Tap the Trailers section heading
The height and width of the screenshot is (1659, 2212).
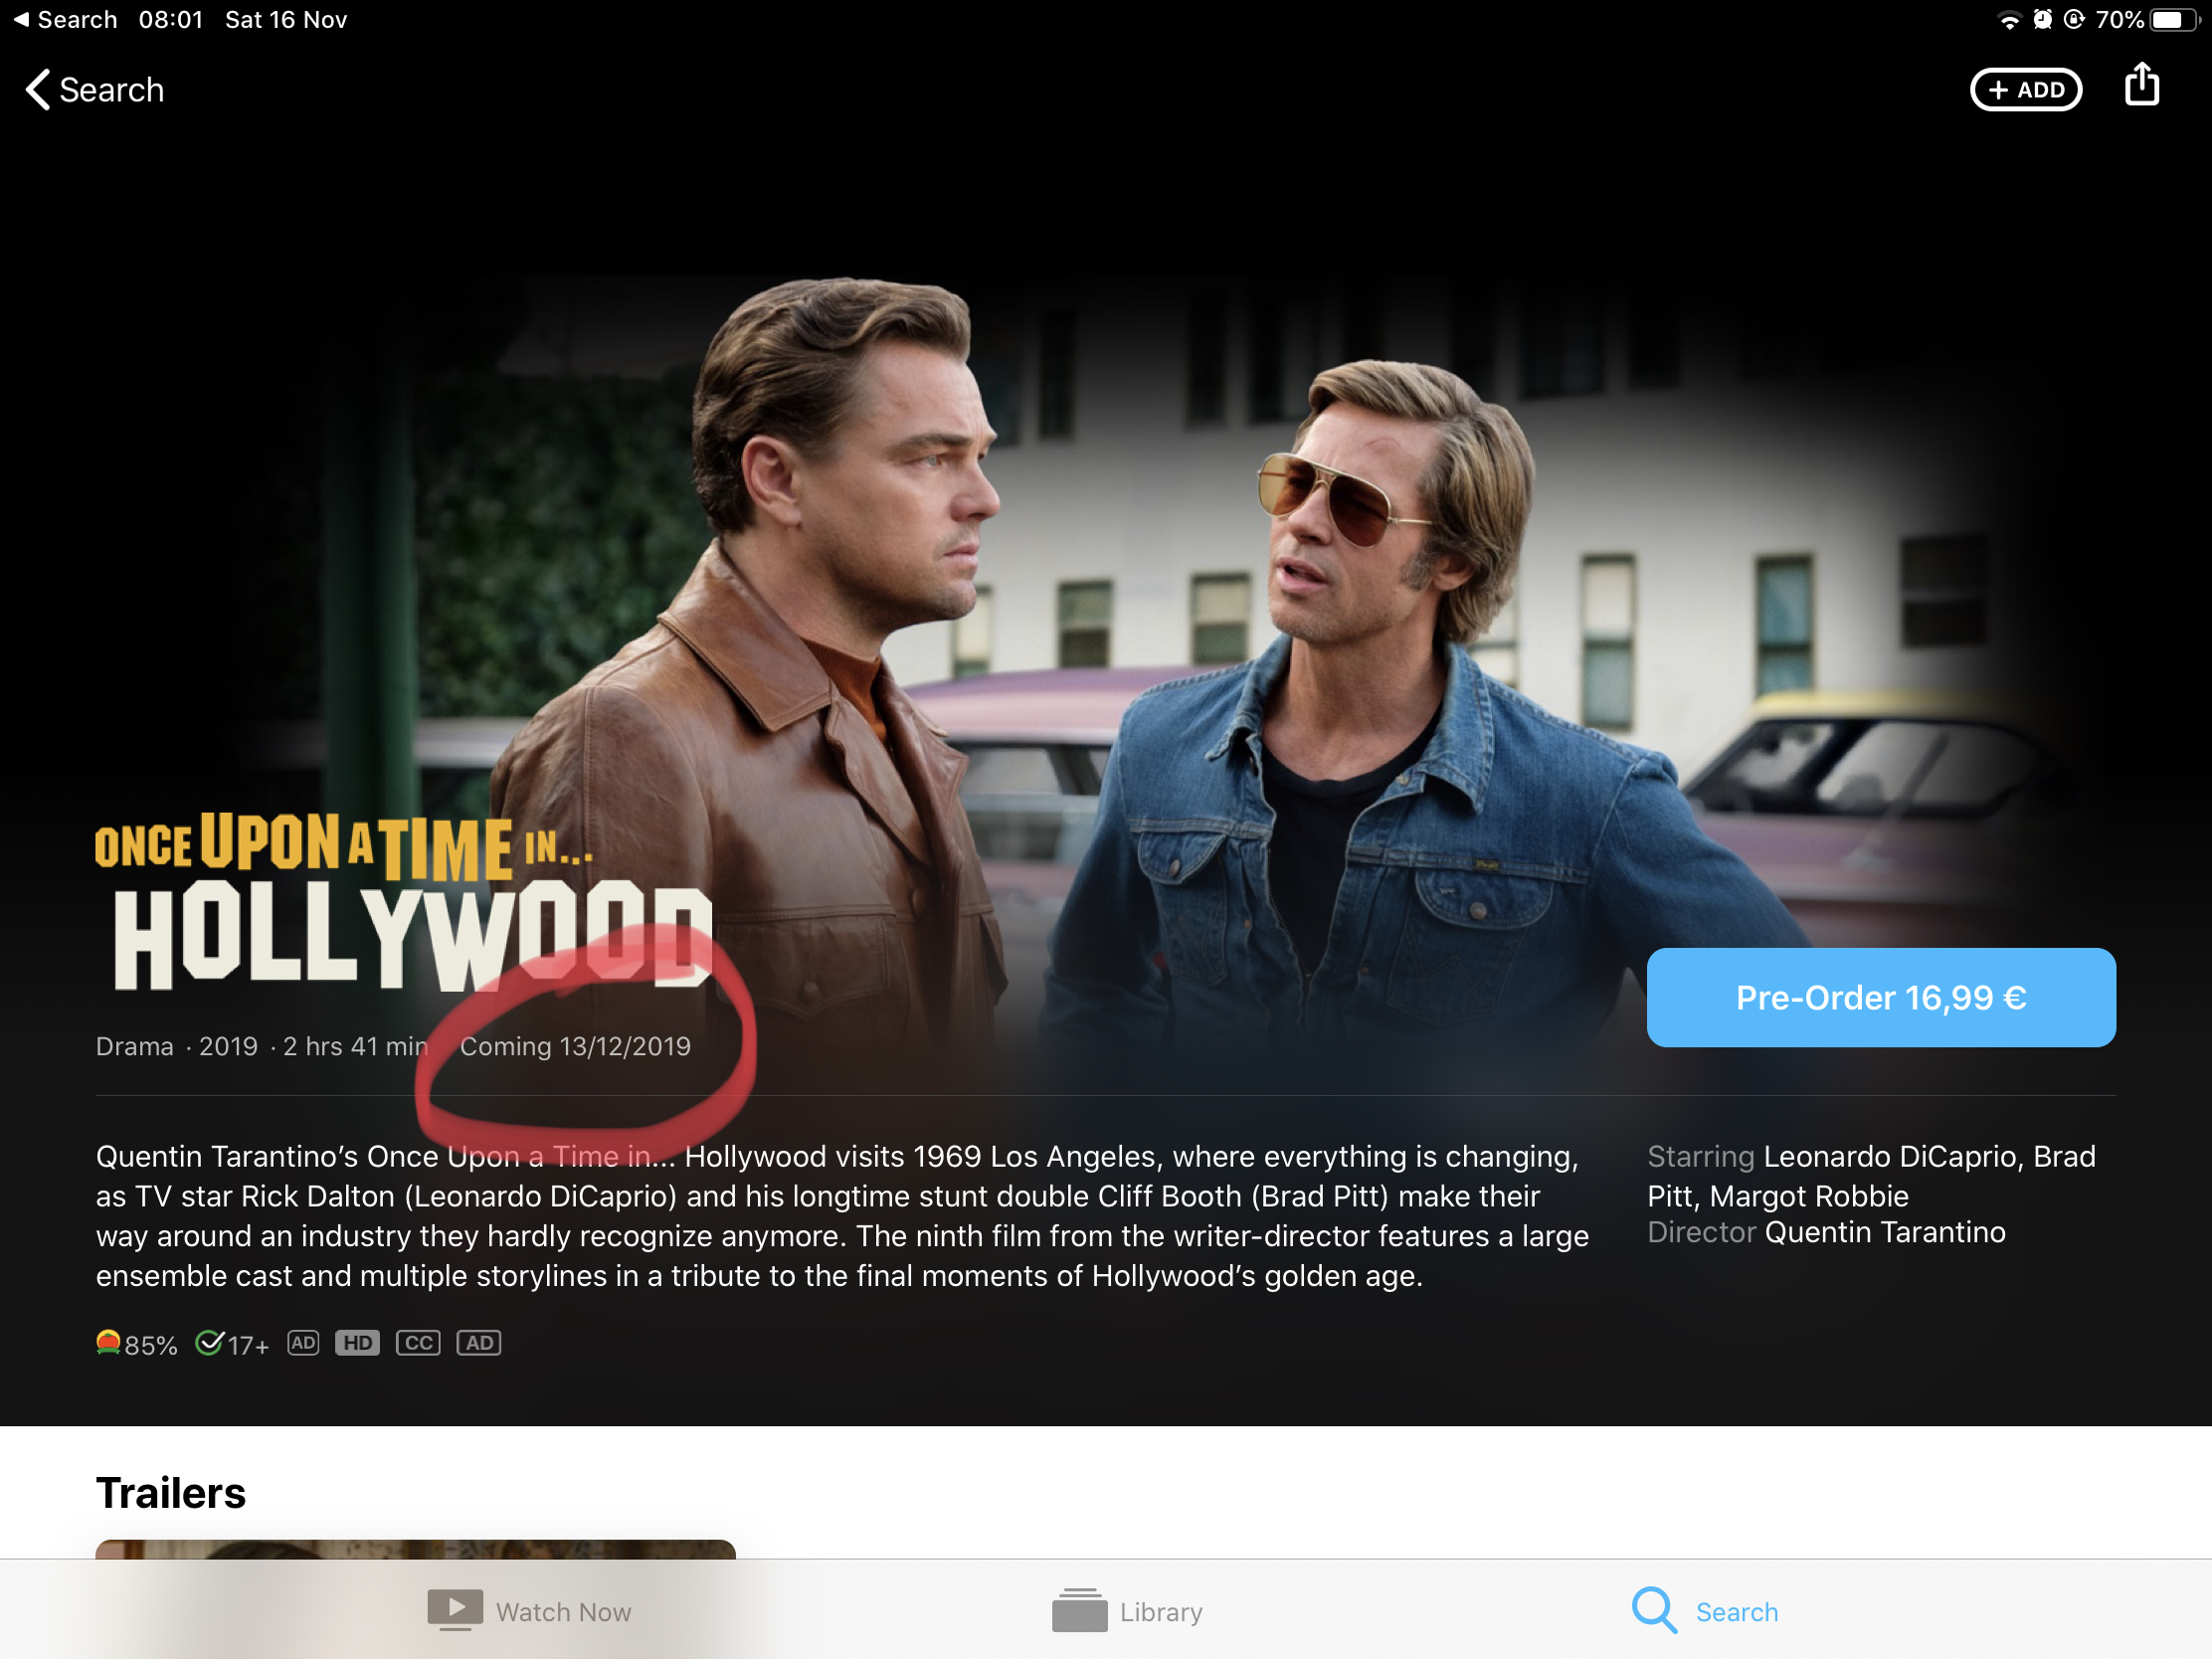(x=171, y=1492)
